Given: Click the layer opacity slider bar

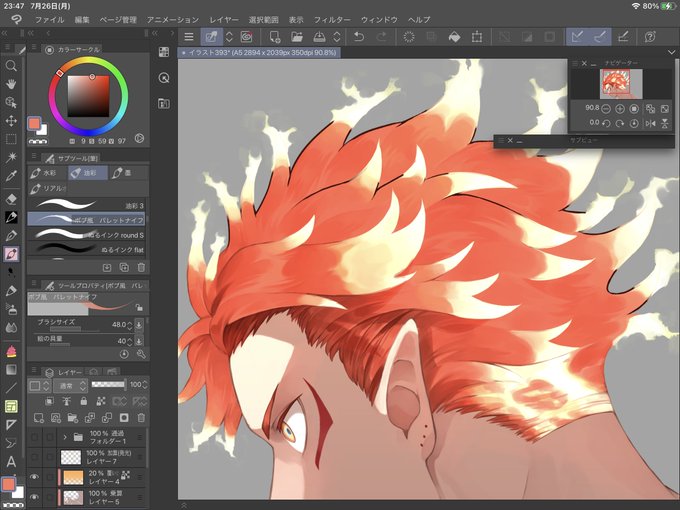Looking at the screenshot, I should pyautogui.click(x=108, y=385).
